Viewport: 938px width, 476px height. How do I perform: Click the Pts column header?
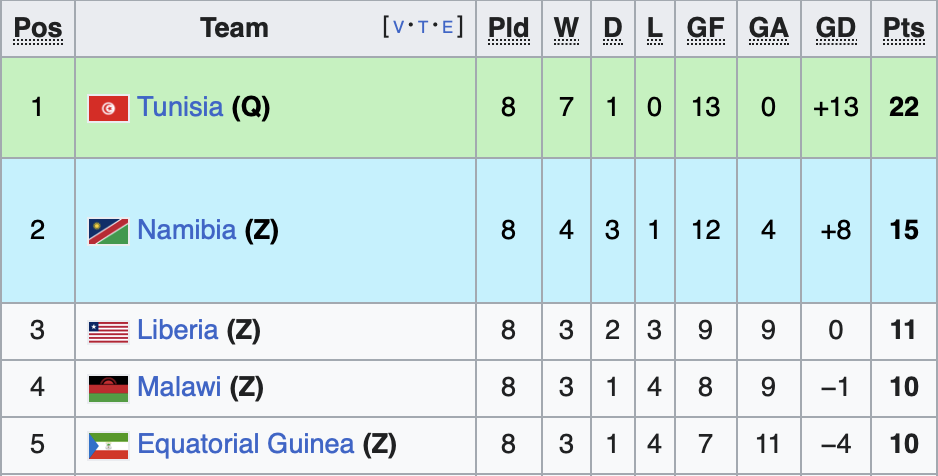[904, 28]
